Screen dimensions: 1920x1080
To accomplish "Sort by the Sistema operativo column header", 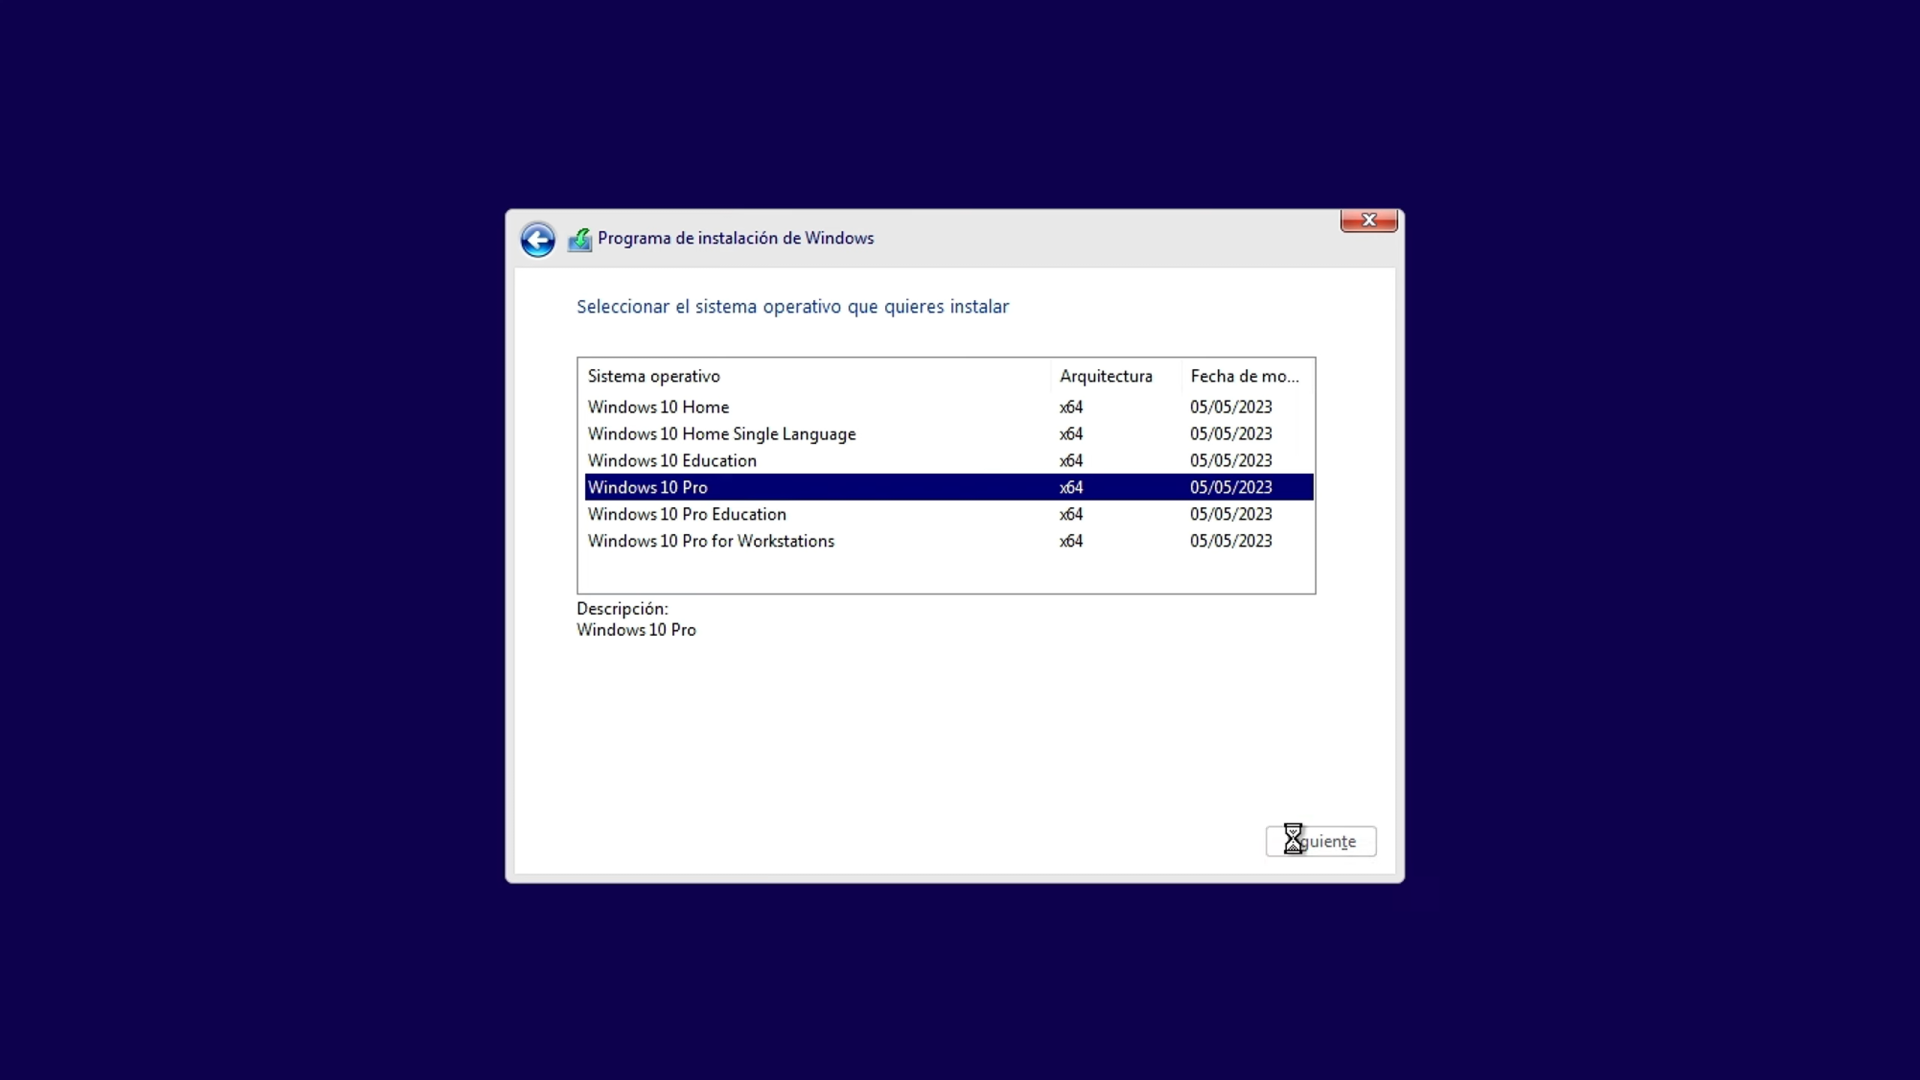I will click(653, 376).
